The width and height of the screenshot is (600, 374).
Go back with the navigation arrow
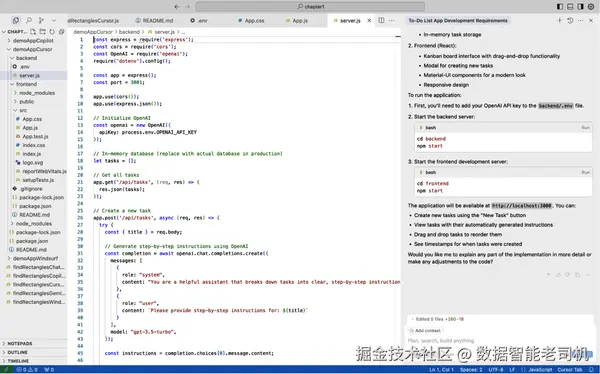(177, 7)
